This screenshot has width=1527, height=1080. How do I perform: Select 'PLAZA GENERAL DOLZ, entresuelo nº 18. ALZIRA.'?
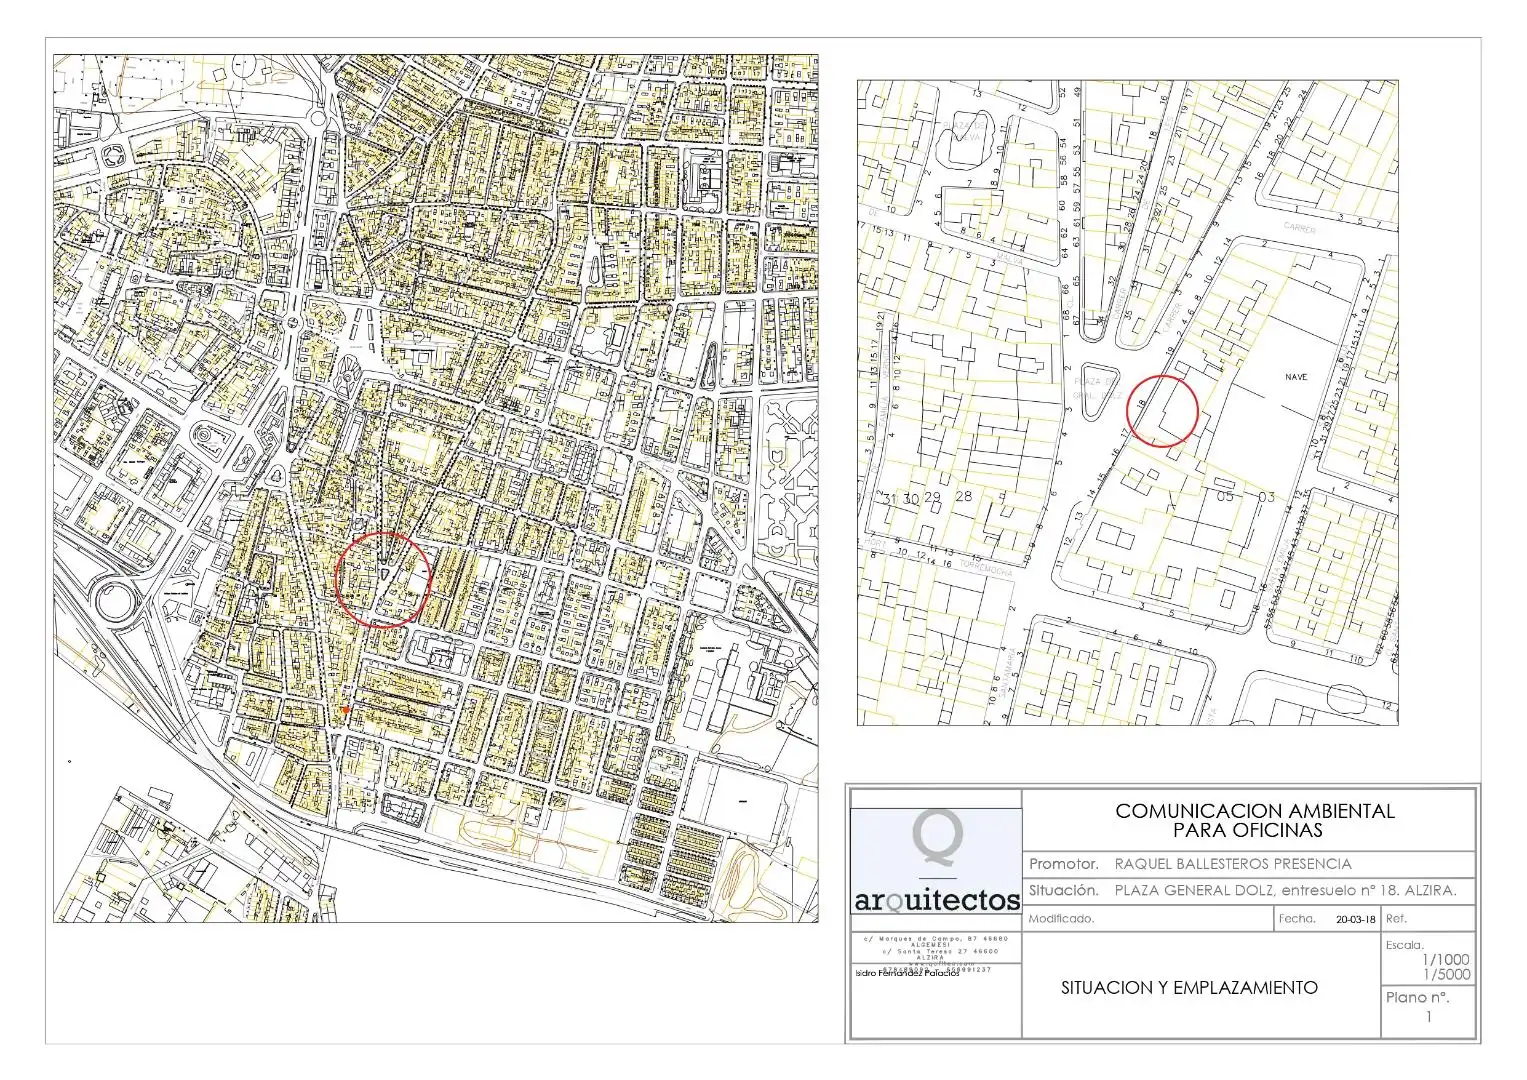pyautogui.click(x=1285, y=890)
